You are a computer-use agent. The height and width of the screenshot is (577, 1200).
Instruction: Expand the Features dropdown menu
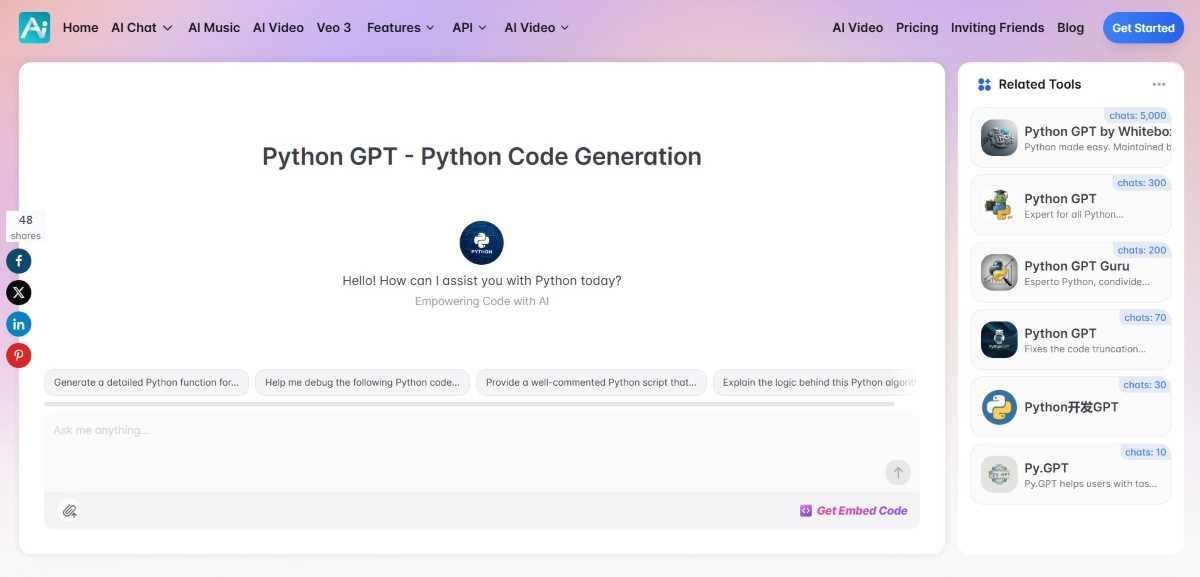tap(400, 28)
